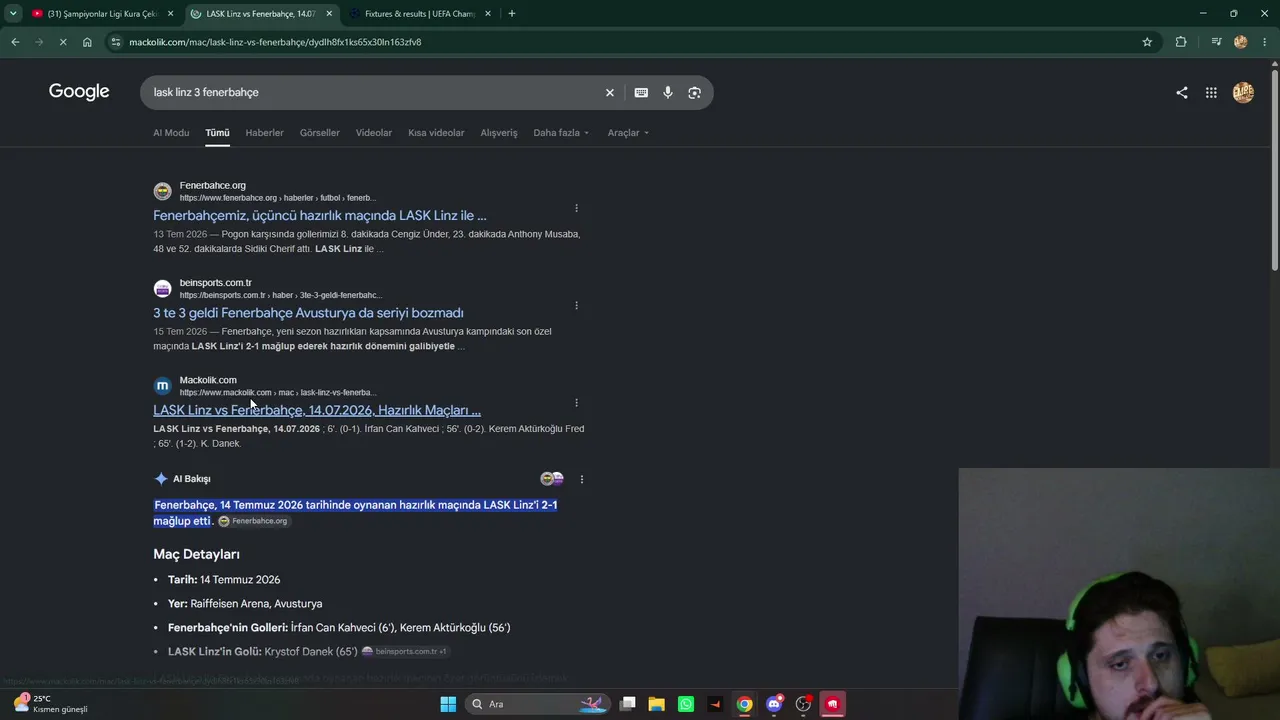This screenshot has width=1280, height=720.
Task: Open Google Chrome from the taskbar
Action: tap(744, 704)
